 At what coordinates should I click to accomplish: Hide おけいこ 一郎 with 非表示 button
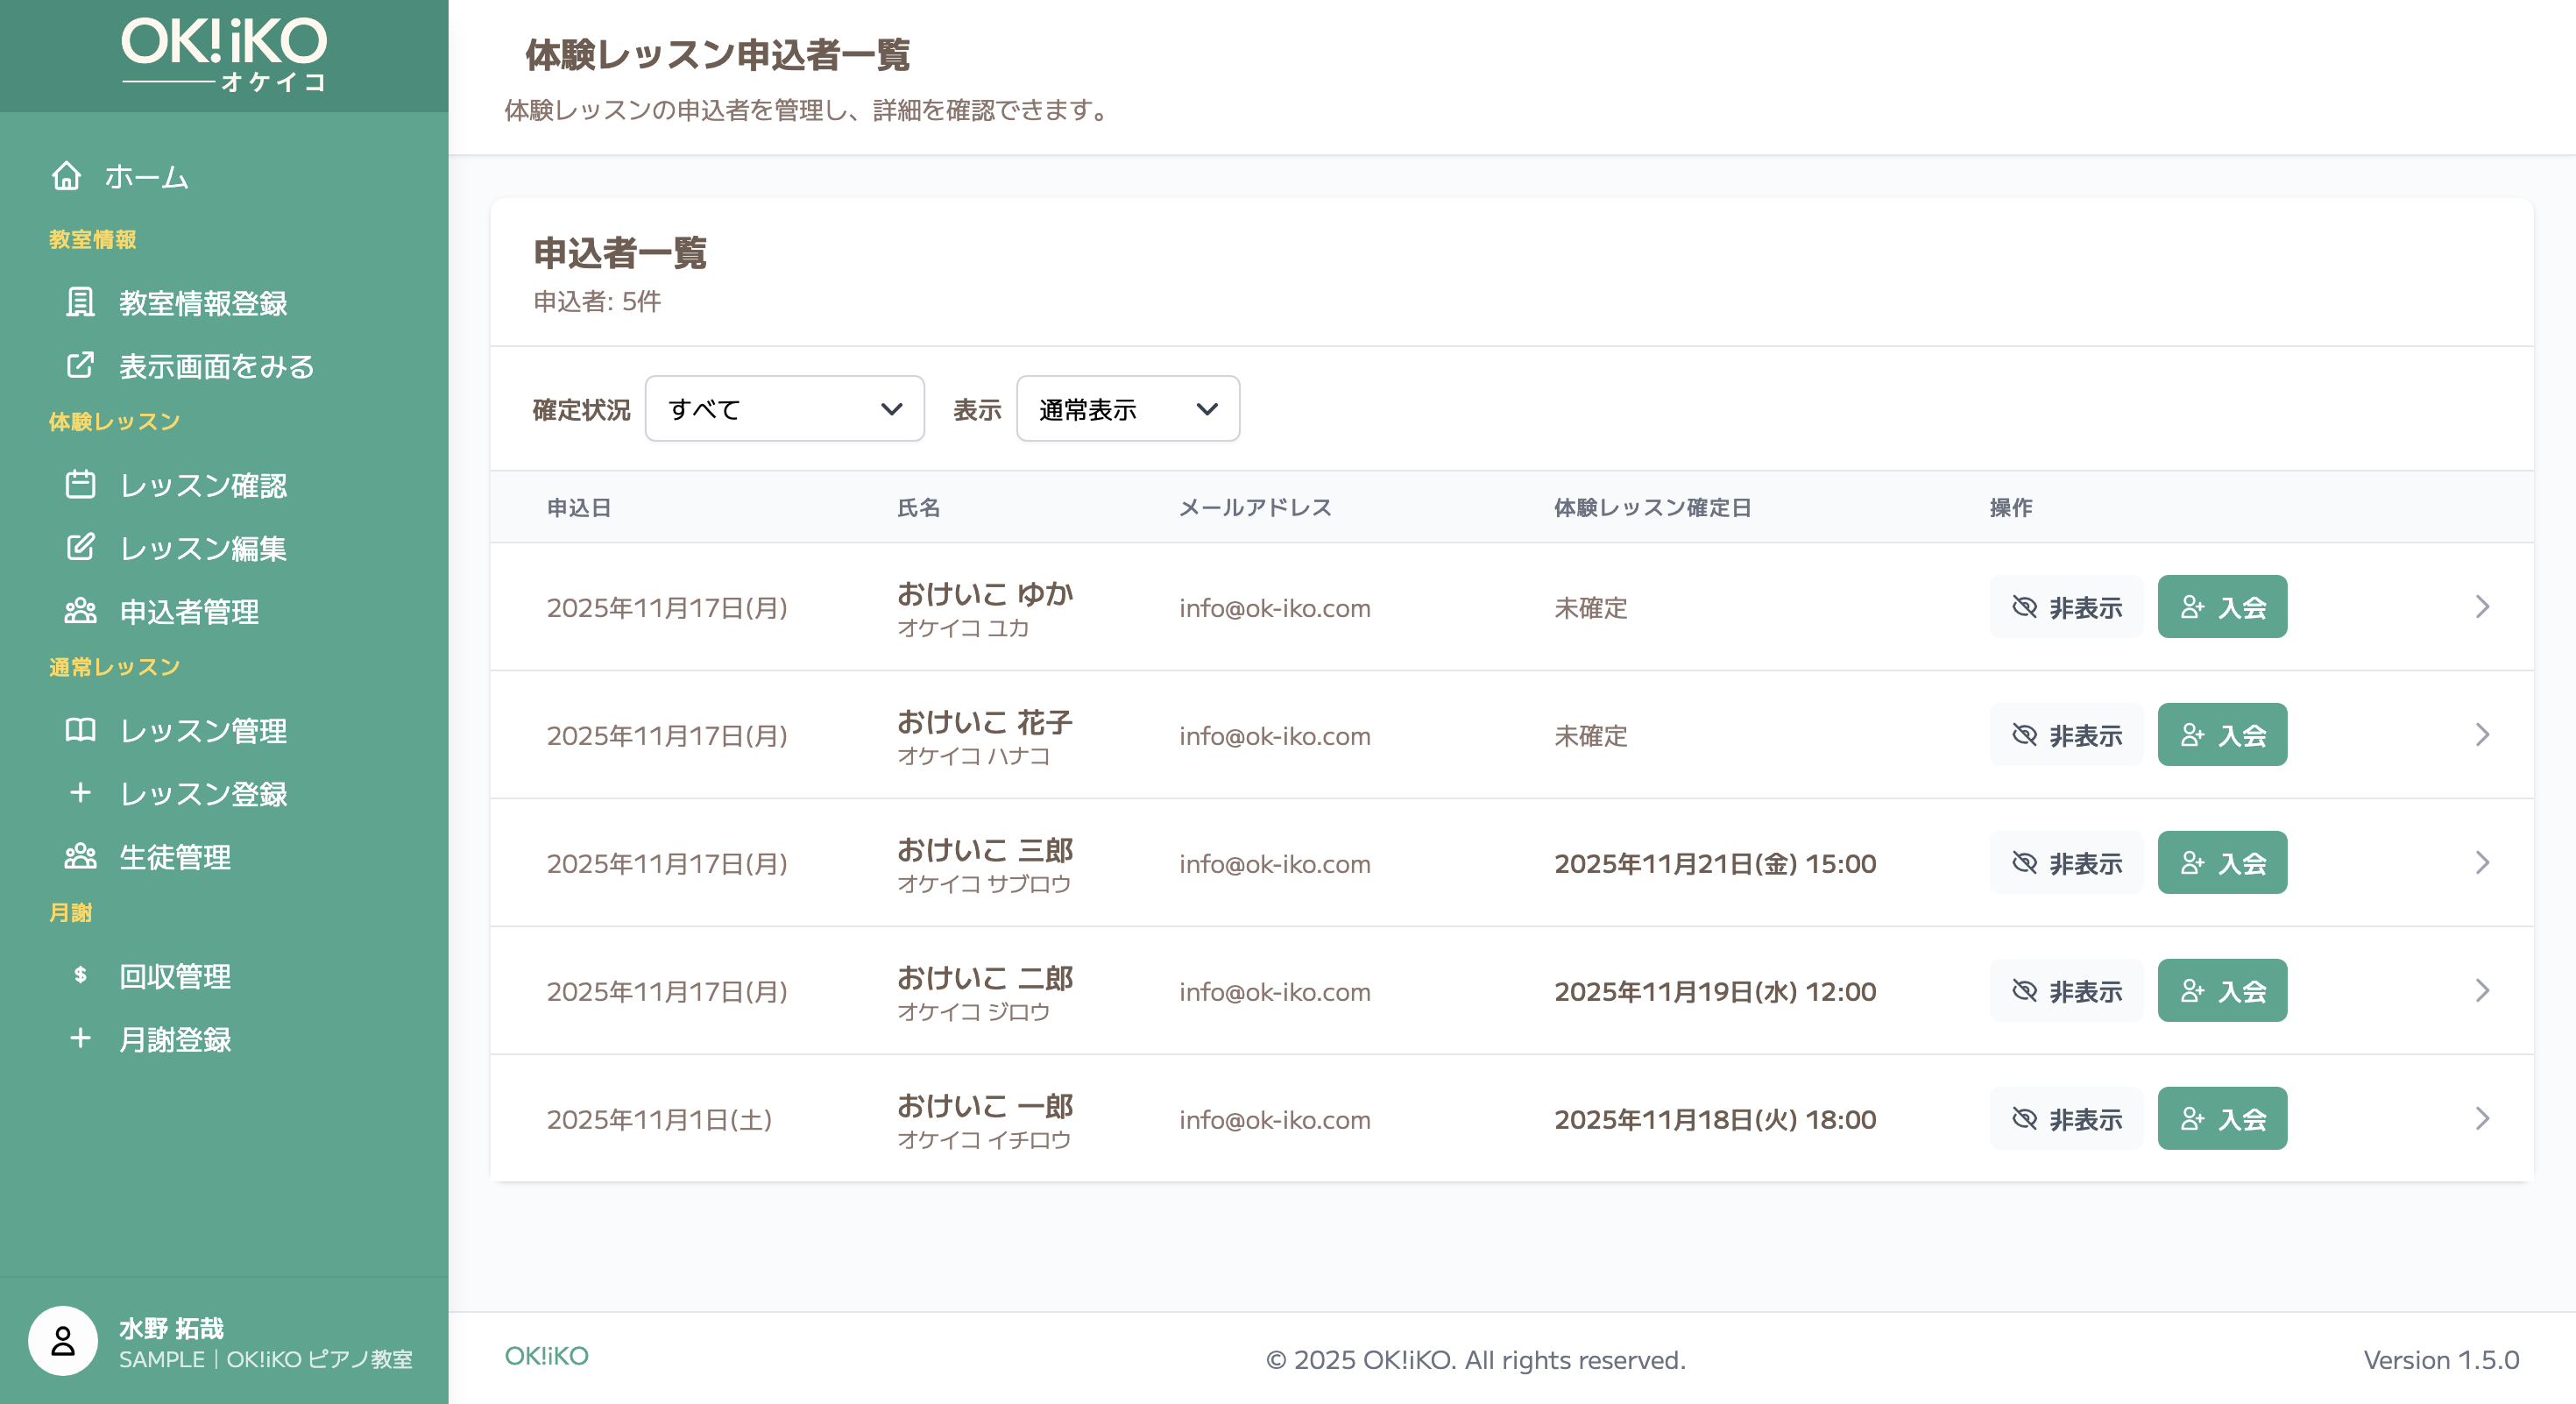[x=2065, y=1119]
